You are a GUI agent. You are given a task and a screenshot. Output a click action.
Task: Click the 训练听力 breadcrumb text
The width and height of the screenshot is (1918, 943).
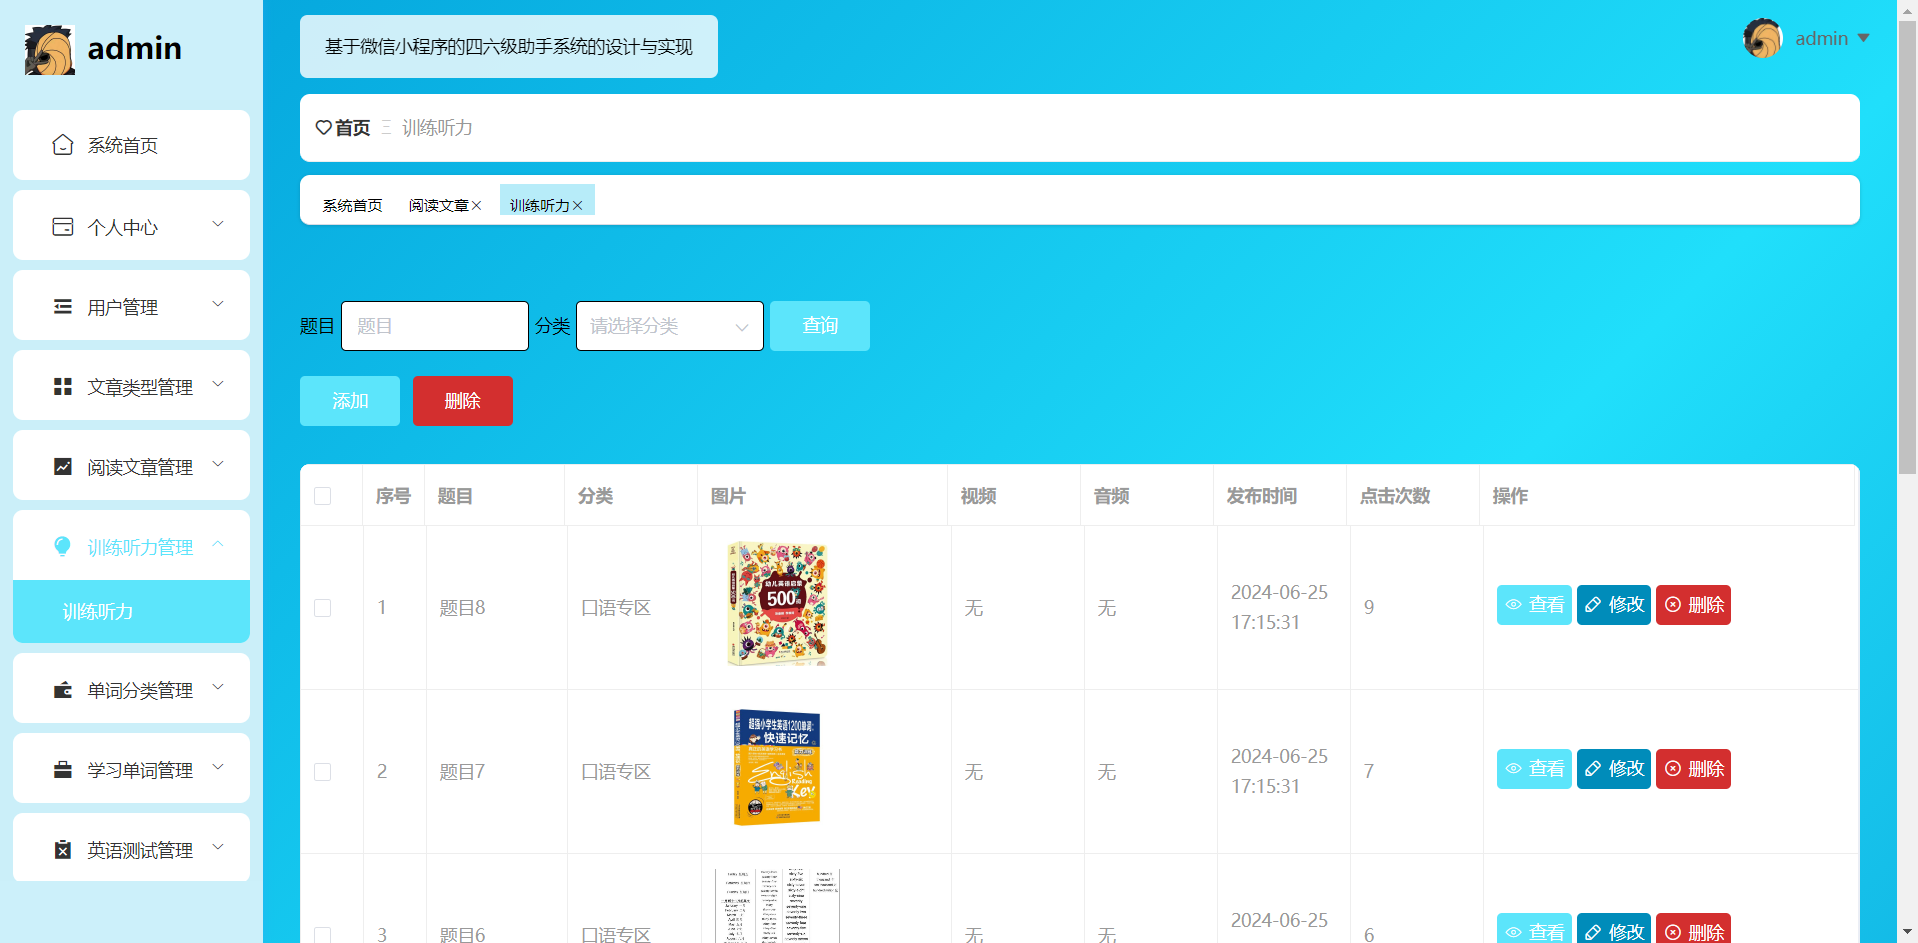437,128
